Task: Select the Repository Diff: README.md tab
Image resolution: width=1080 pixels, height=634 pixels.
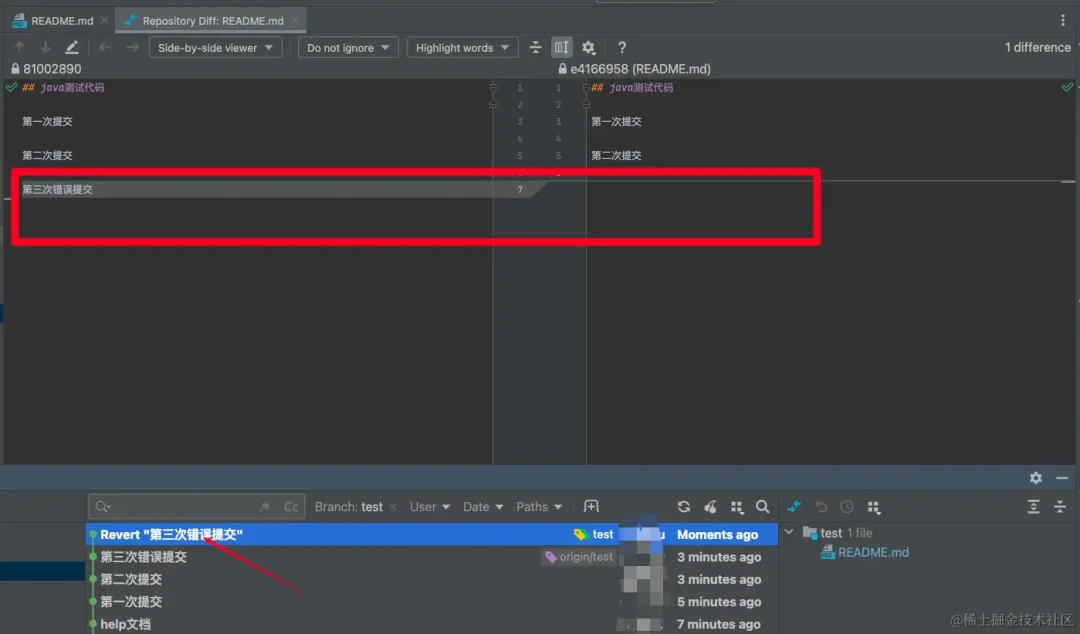Action: [205, 21]
